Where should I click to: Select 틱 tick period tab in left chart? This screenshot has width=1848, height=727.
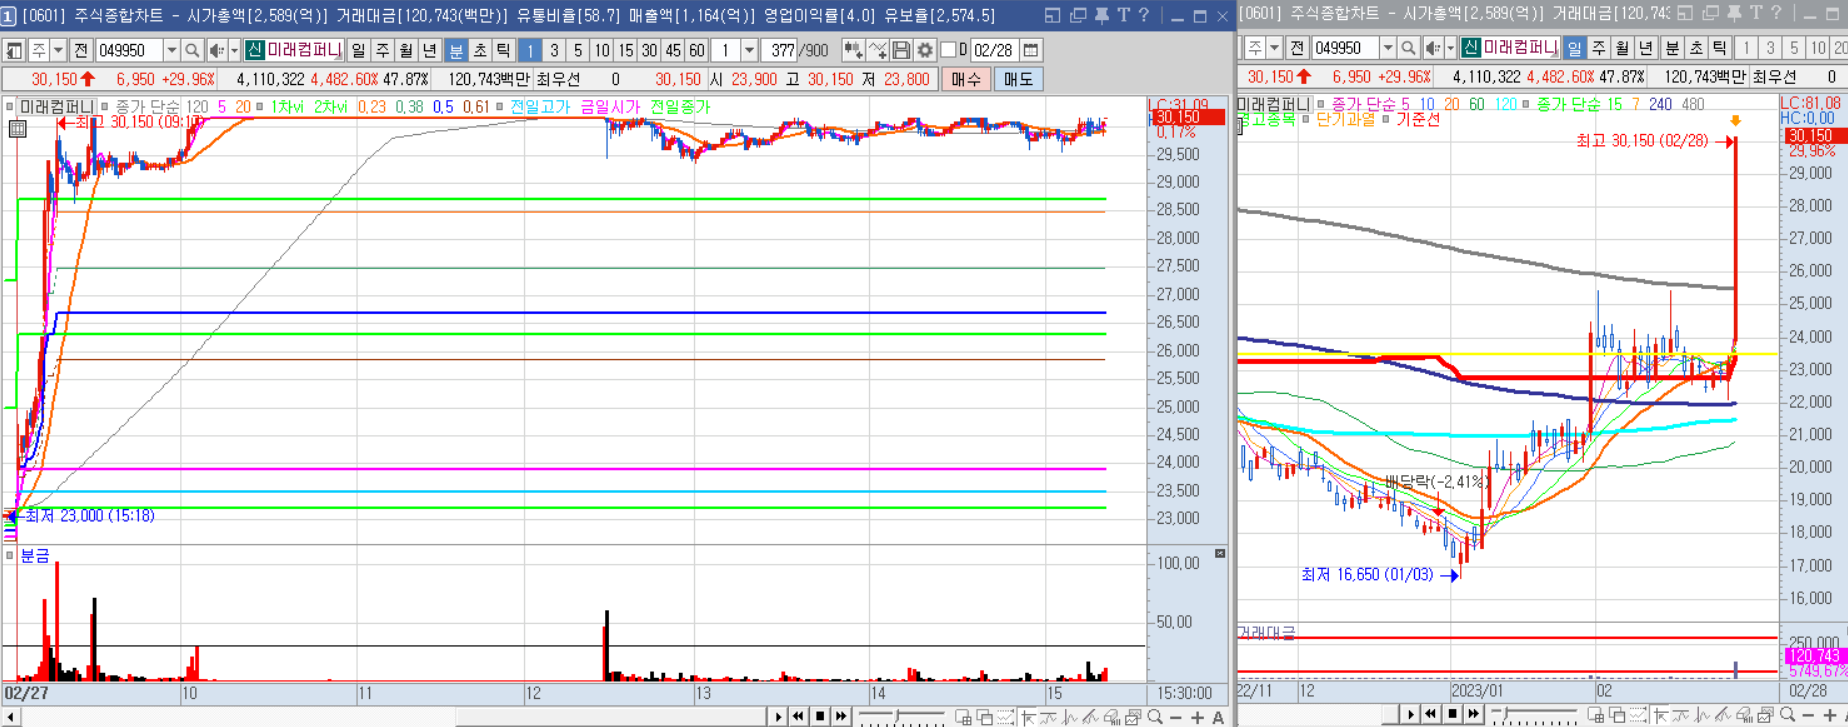click(x=504, y=50)
